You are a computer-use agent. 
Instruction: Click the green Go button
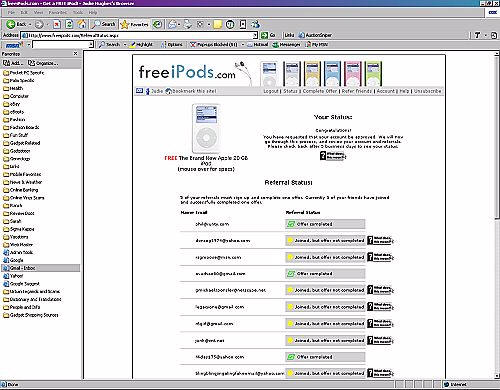(x=268, y=35)
